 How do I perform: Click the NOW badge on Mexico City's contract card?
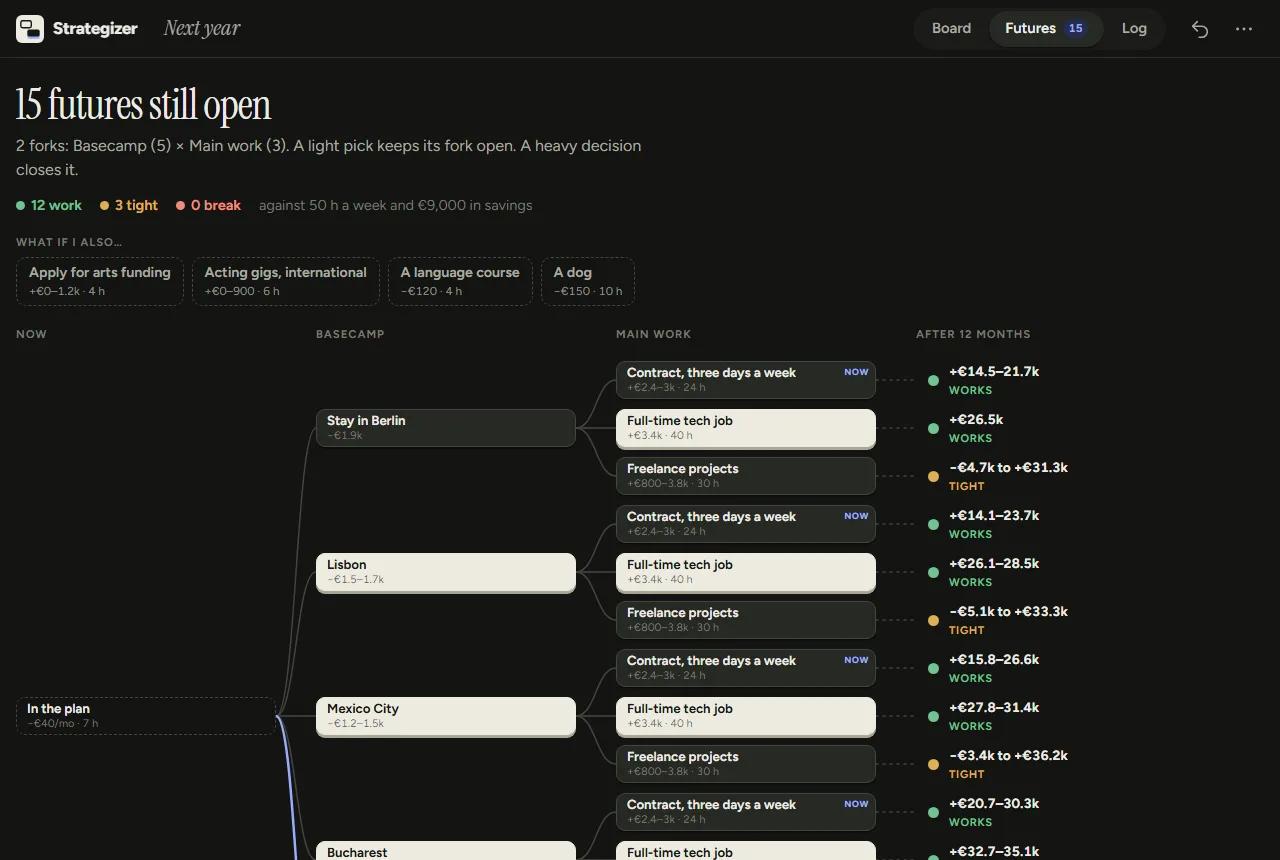[x=856, y=660]
